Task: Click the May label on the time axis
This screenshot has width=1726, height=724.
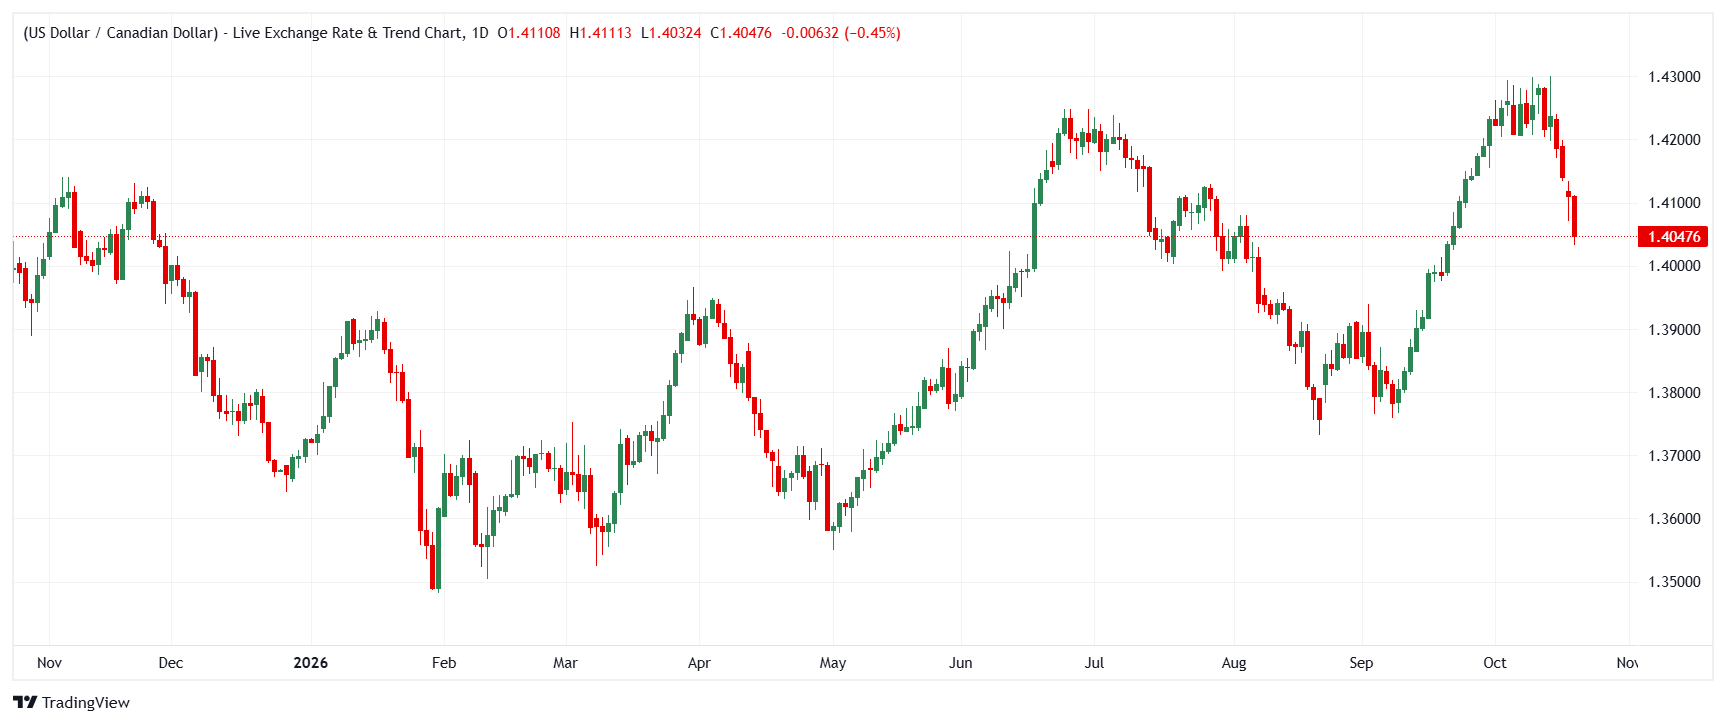Action: tap(833, 663)
